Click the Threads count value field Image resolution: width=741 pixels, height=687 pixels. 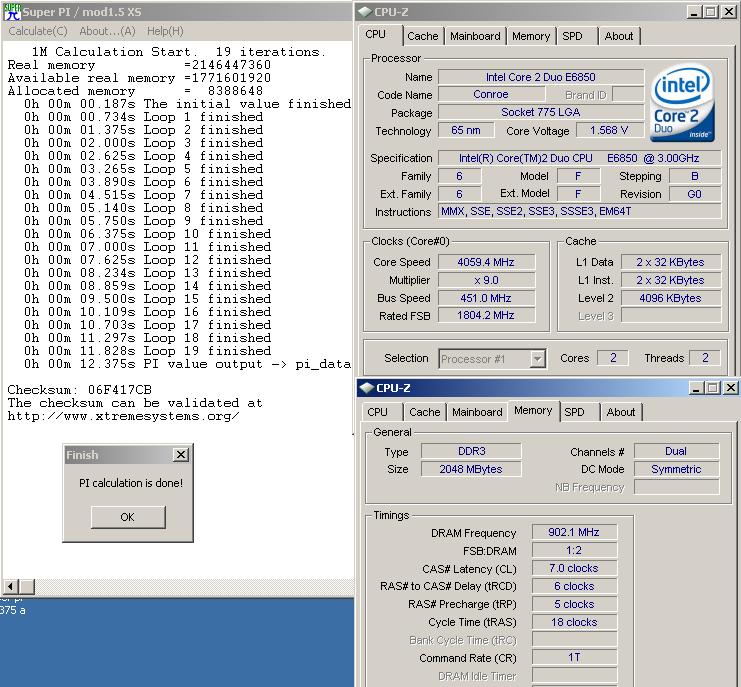click(705, 358)
